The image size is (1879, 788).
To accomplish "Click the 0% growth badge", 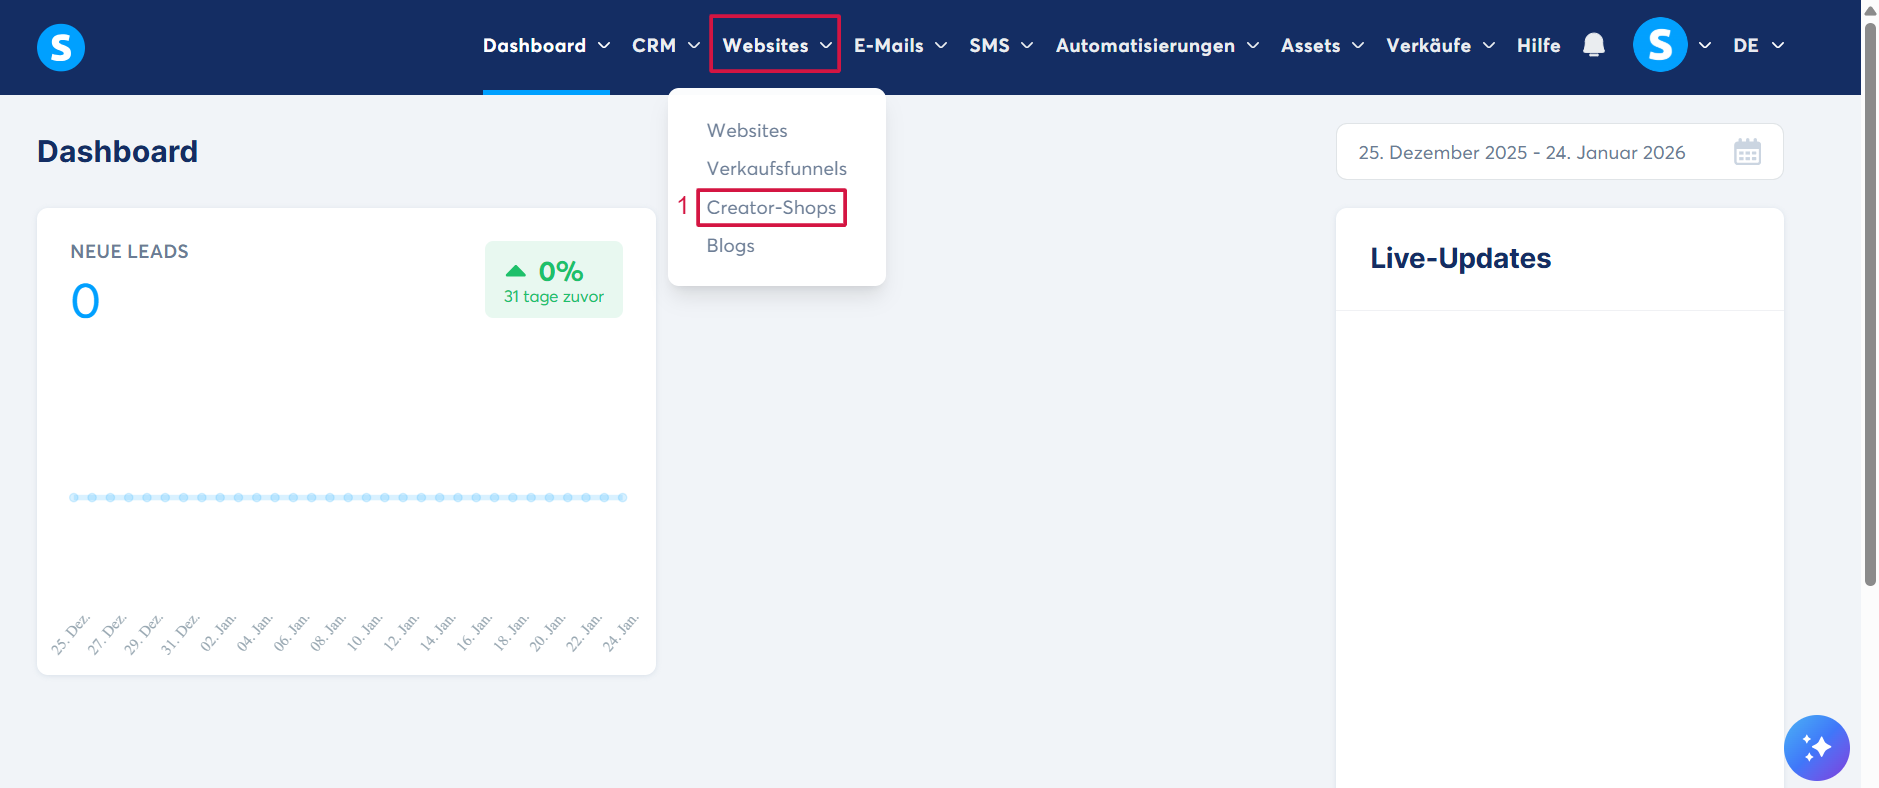I will tap(554, 280).
